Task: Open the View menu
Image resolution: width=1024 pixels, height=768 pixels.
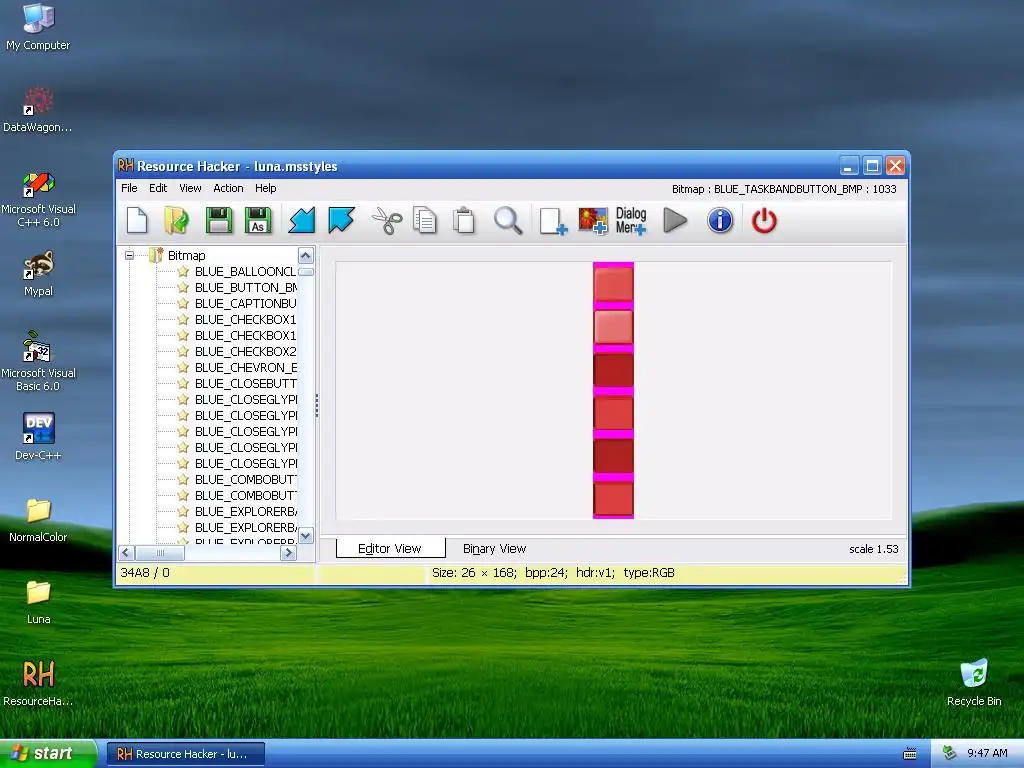Action: click(190, 188)
